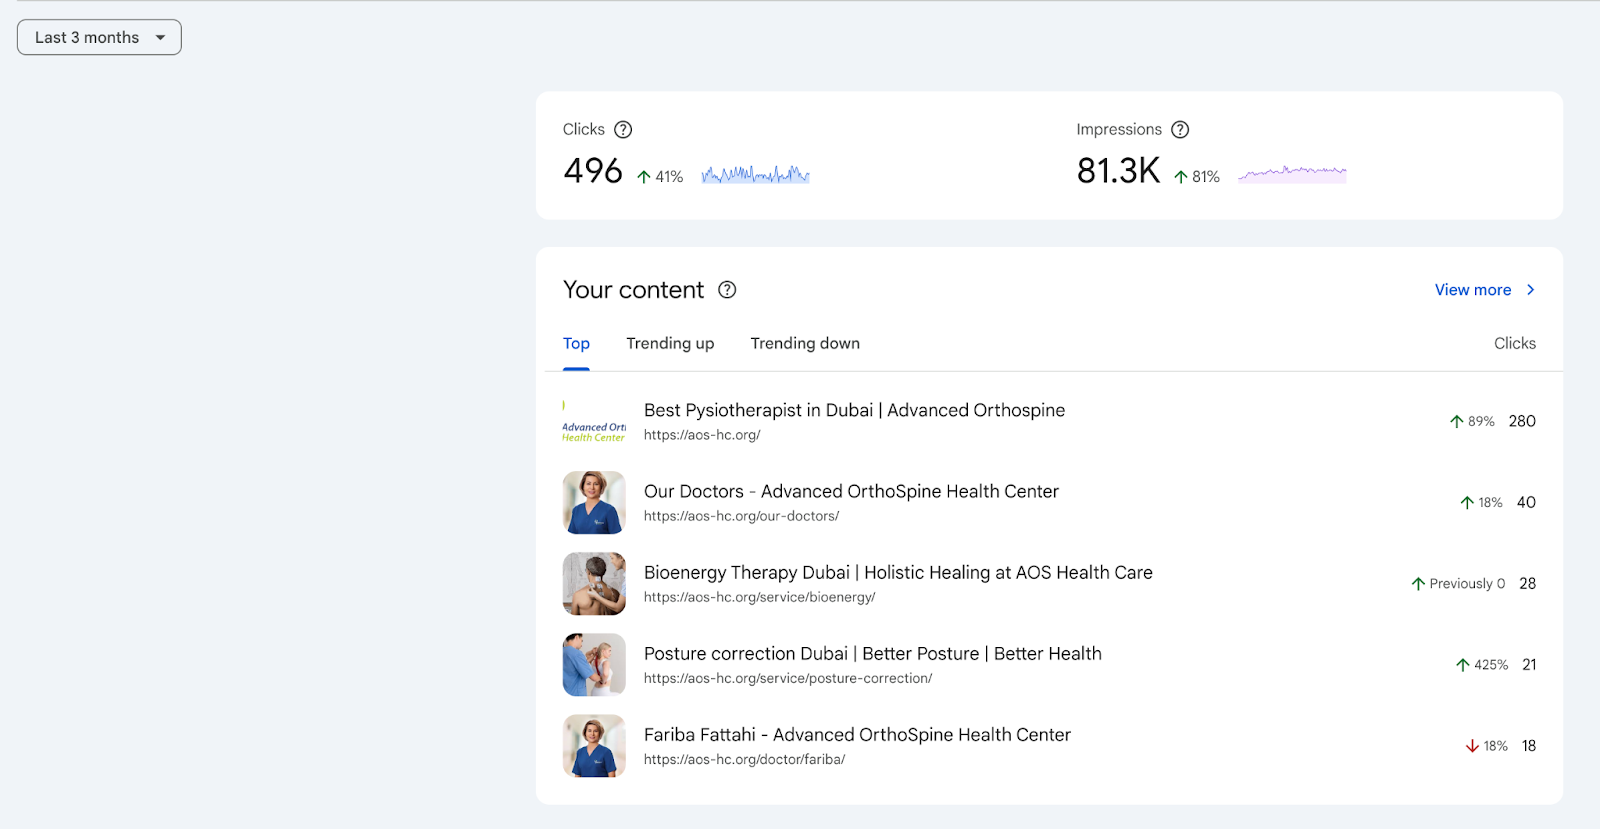Click the 21 clicks count for Posture correction
1600x829 pixels.
[x=1529, y=664]
